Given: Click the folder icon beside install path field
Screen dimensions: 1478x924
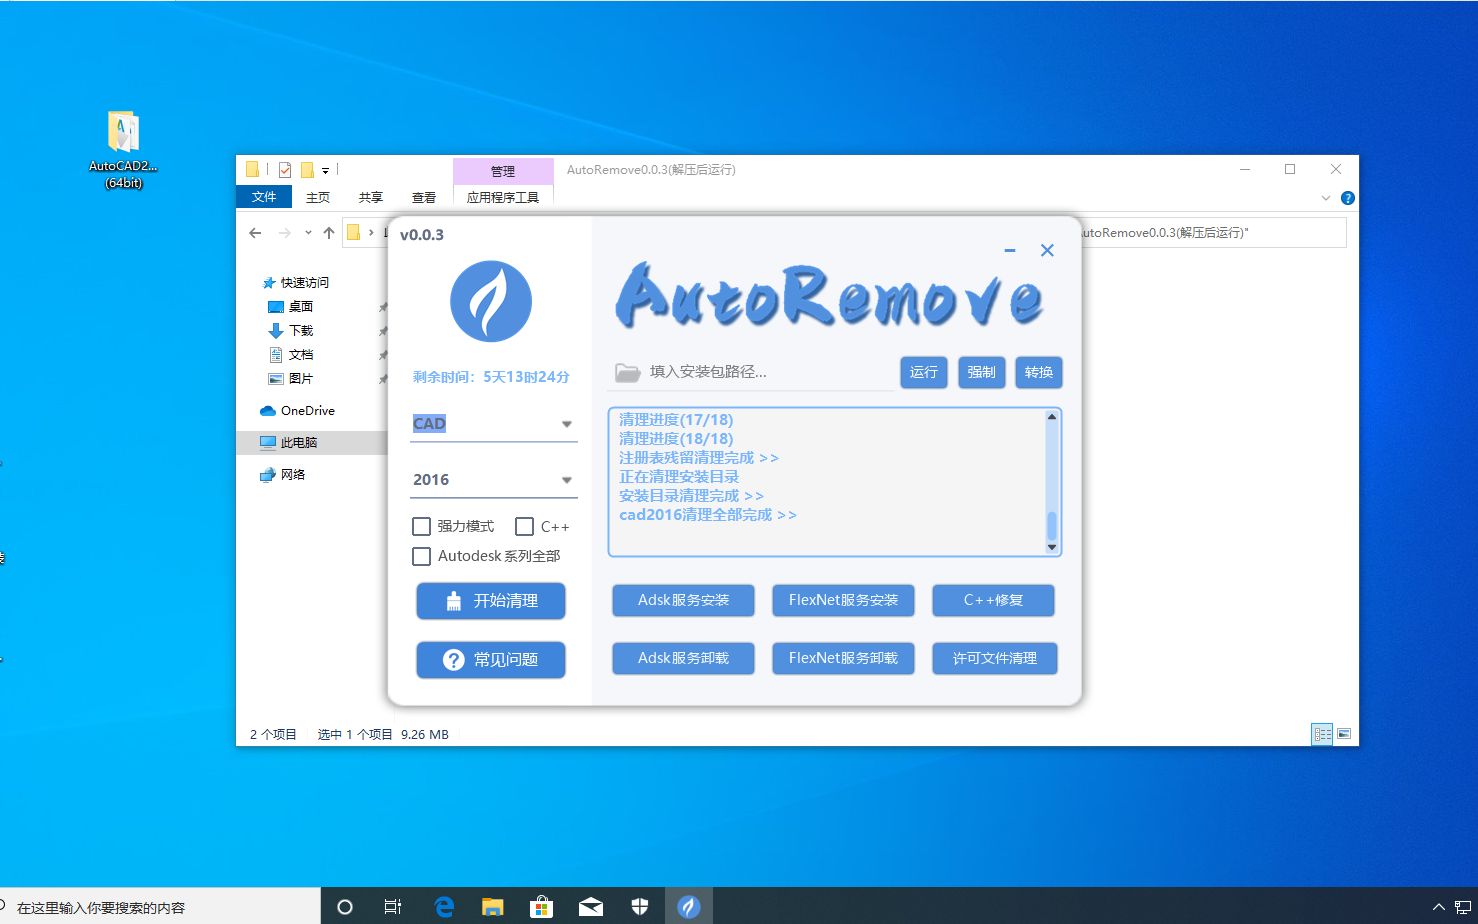Looking at the screenshot, I should click(627, 372).
